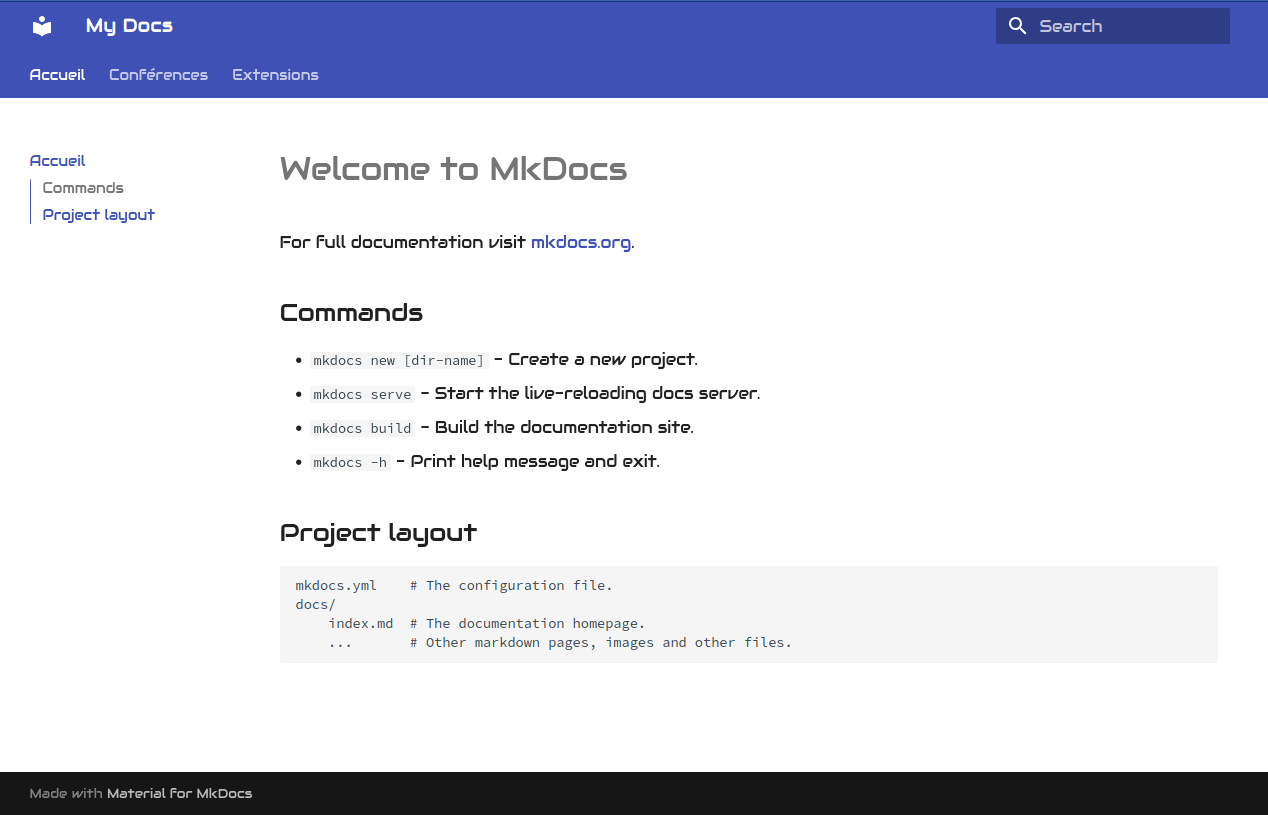
Task: Click the mkdocs serve code snippet
Action: (362, 395)
